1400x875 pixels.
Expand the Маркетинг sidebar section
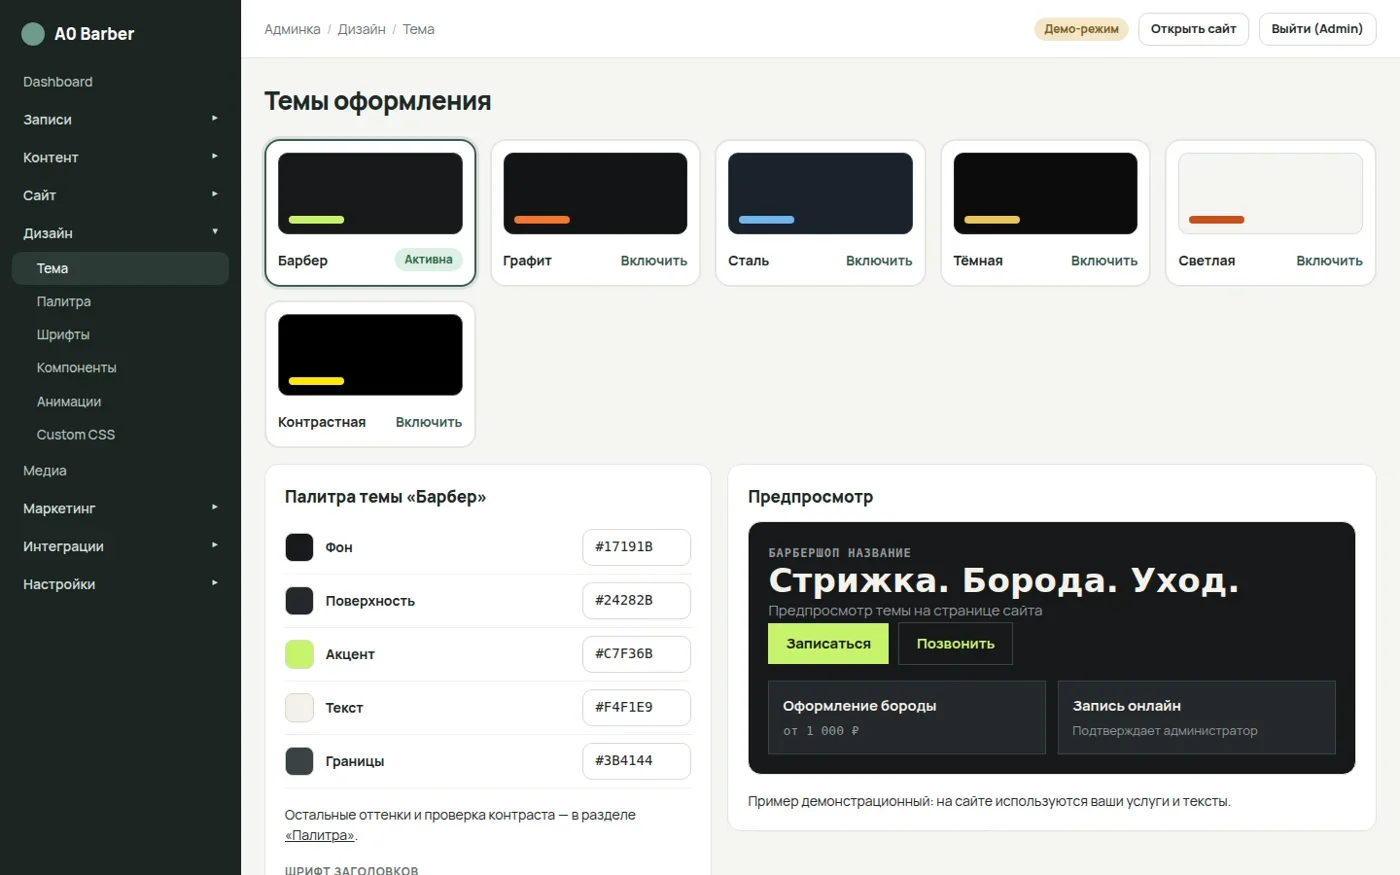(120, 508)
